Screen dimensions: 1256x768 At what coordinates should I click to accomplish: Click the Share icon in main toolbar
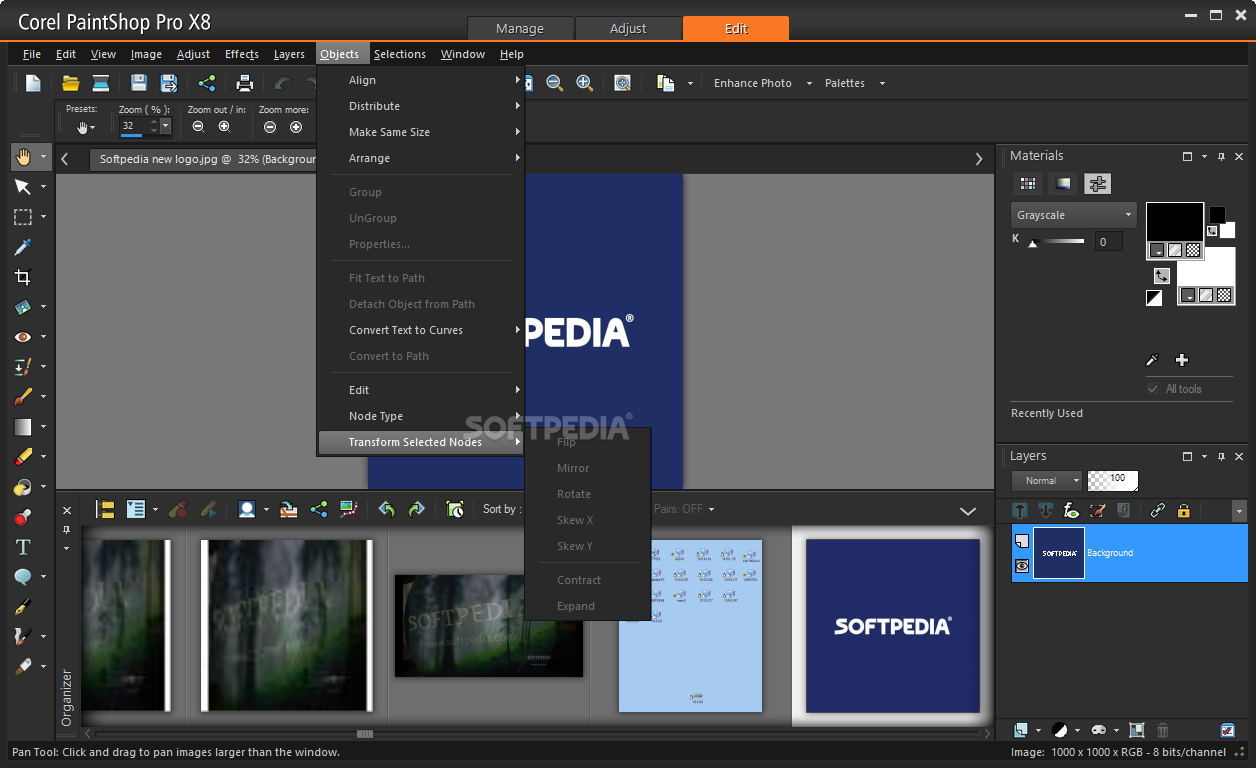[207, 83]
